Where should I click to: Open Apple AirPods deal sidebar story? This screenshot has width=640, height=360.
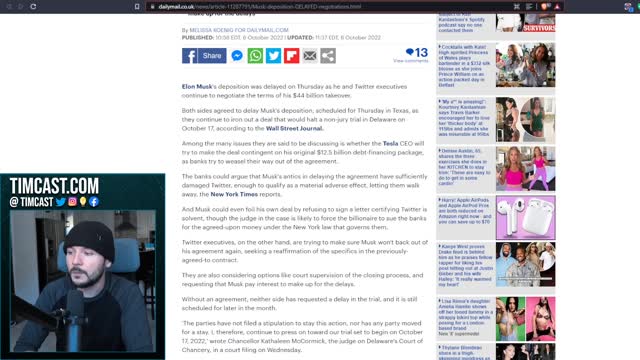(x=464, y=211)
